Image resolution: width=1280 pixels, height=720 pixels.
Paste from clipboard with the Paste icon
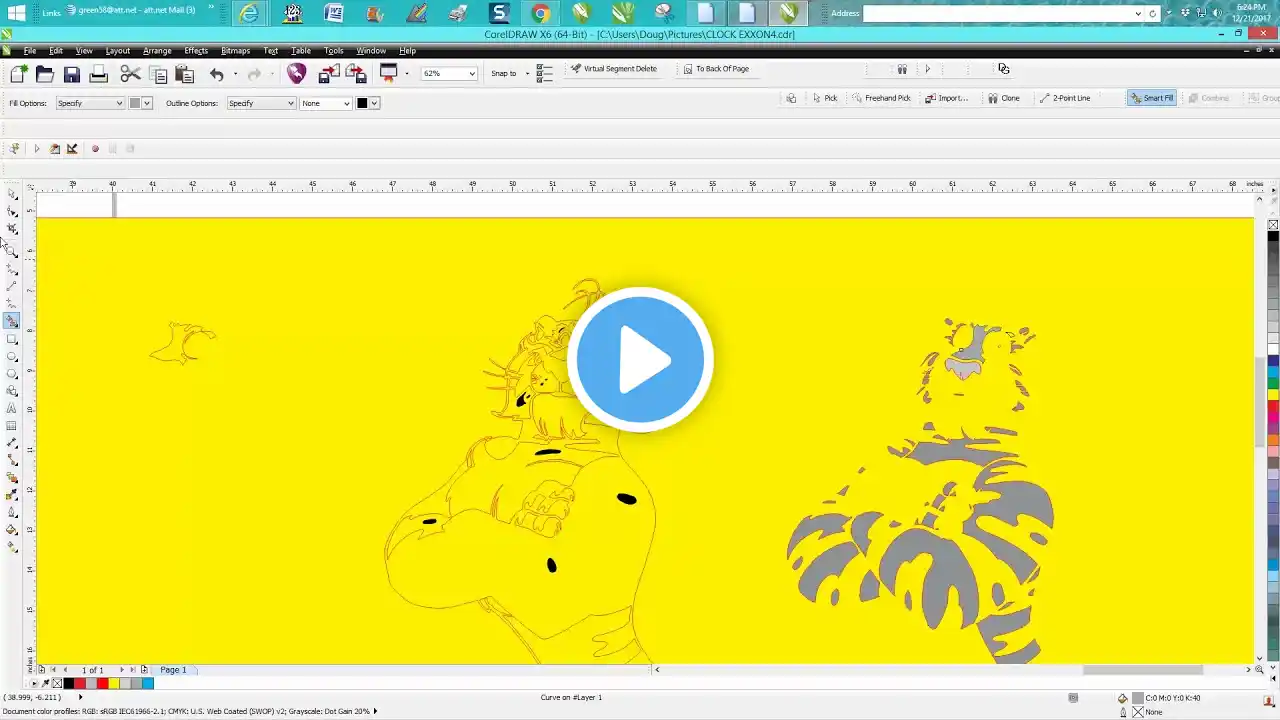tap(184, 73)
